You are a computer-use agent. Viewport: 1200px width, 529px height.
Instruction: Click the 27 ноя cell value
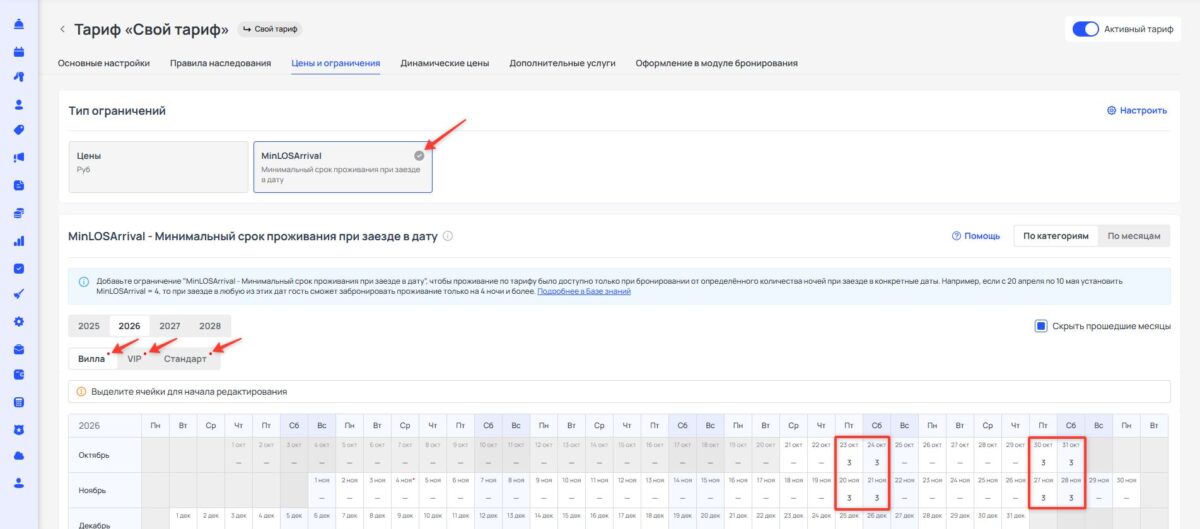pyautogui.click(x=1043, y=498)
